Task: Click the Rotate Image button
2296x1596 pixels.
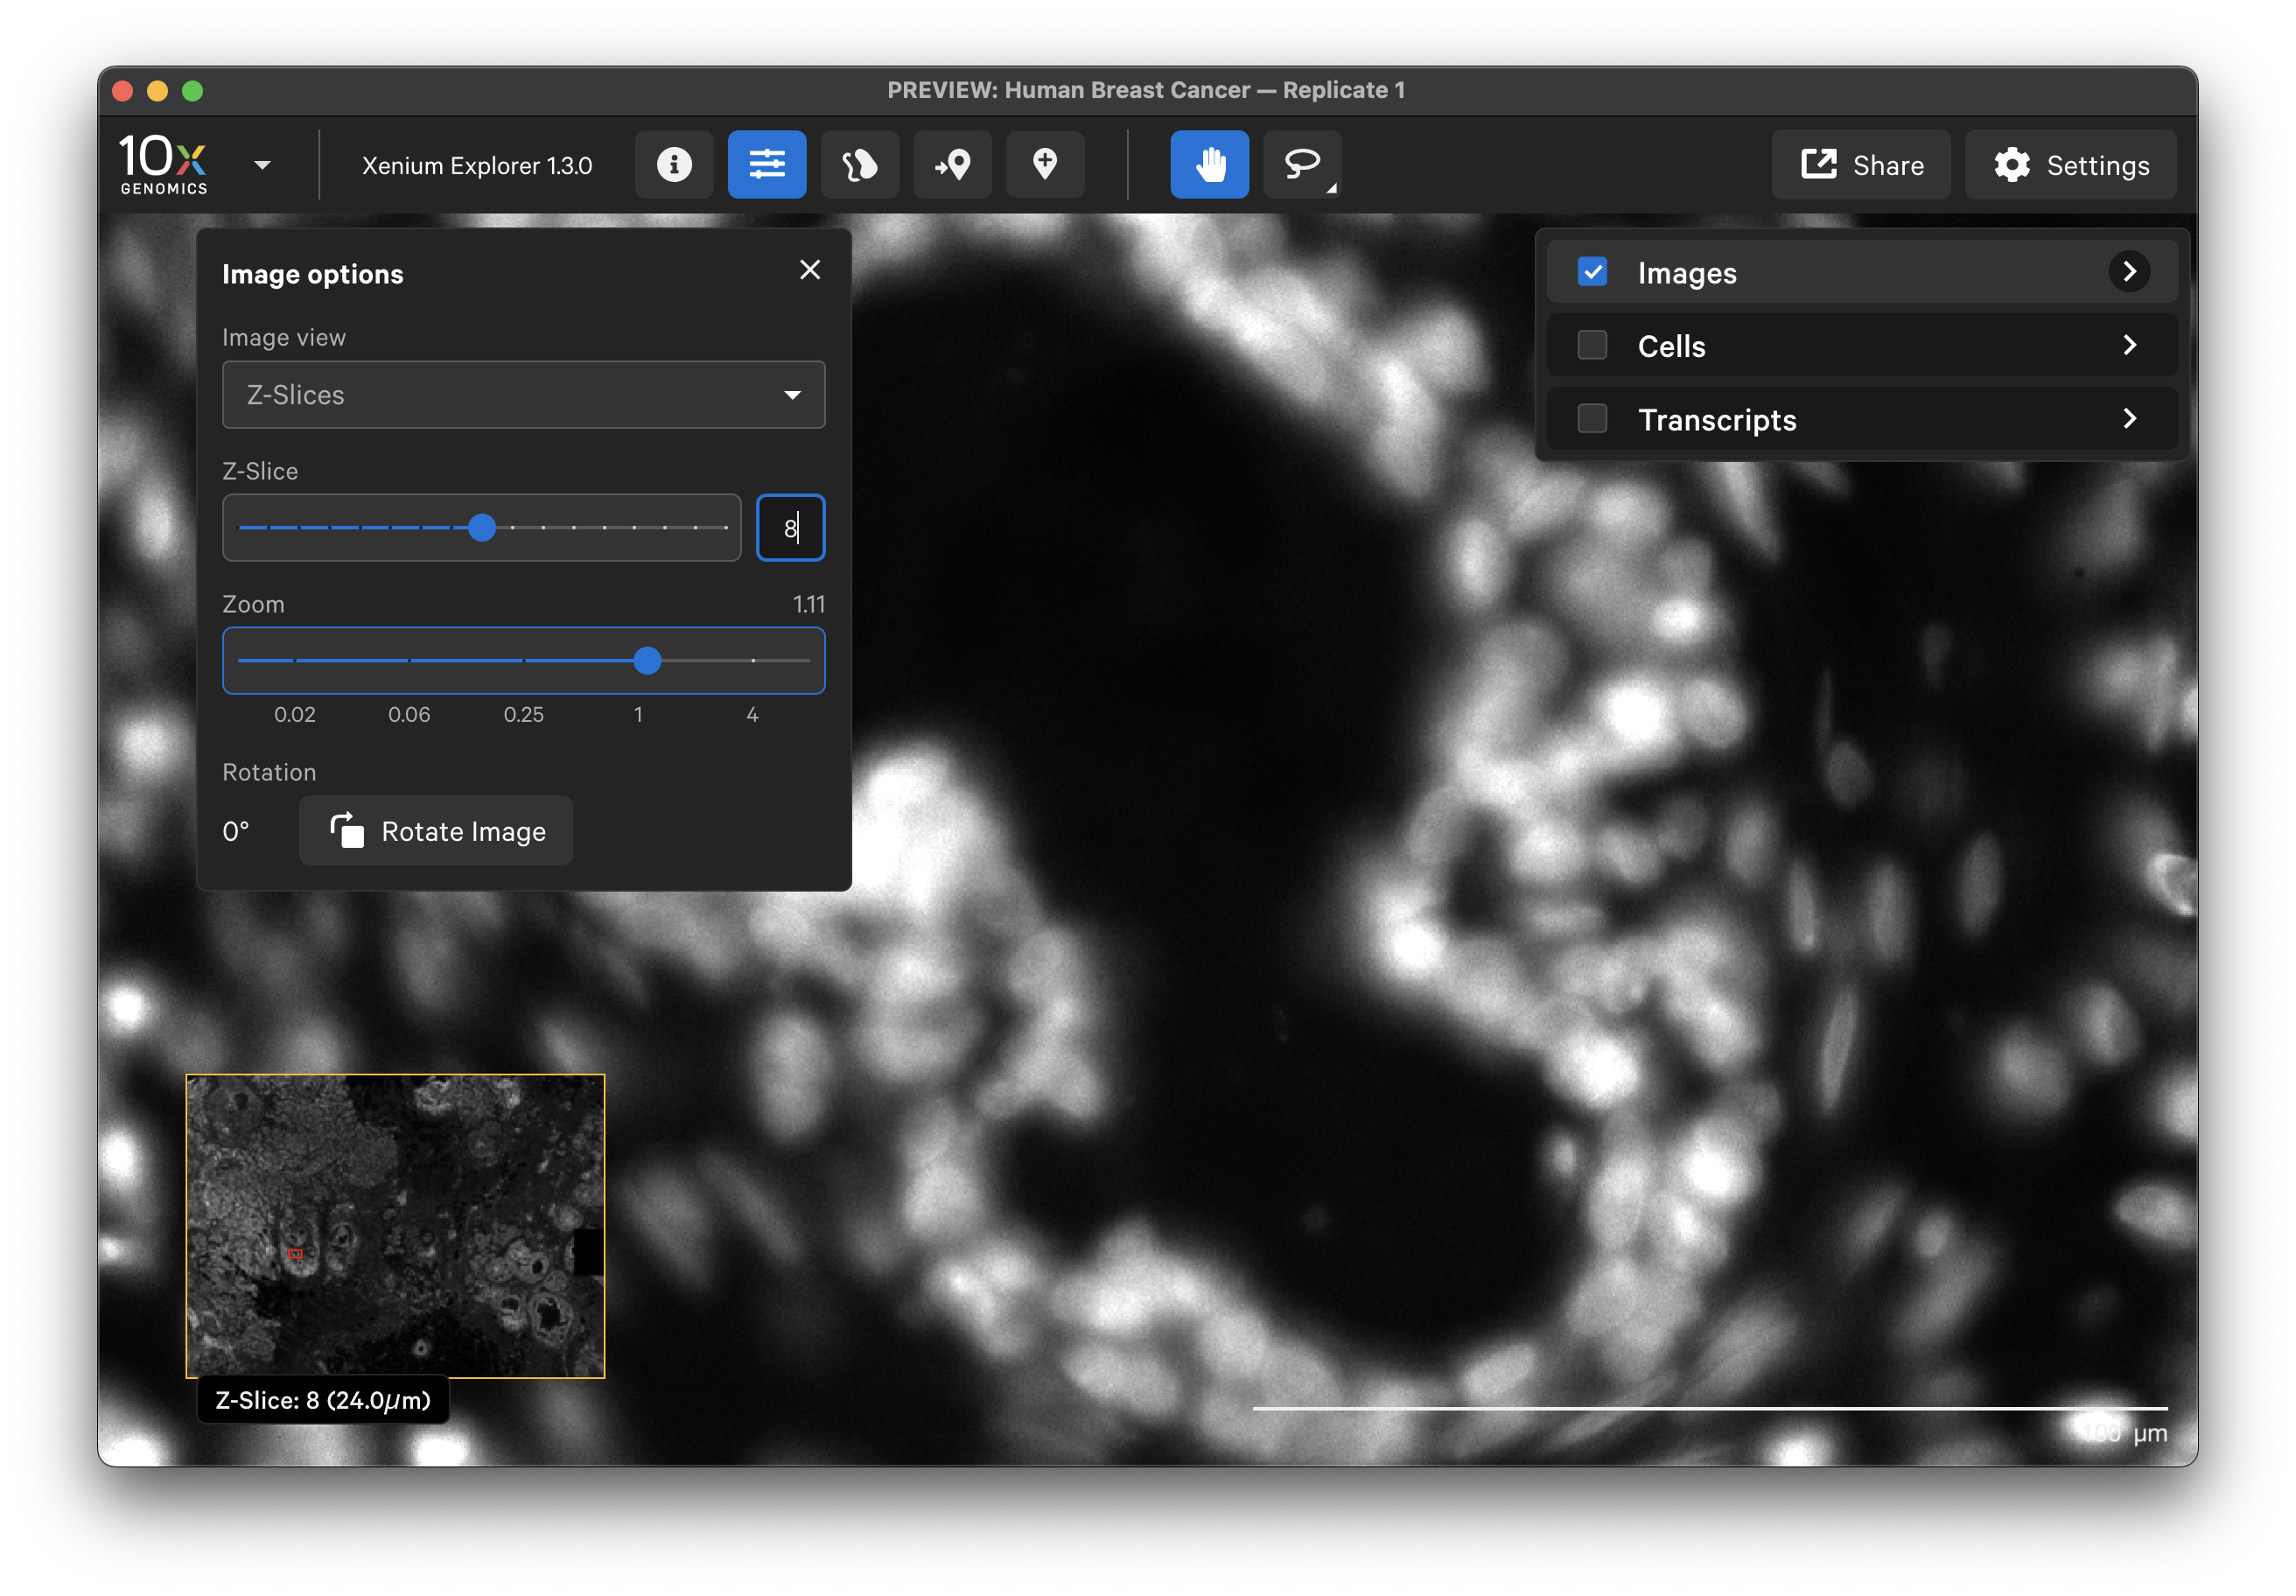Action: coord(436,830)
